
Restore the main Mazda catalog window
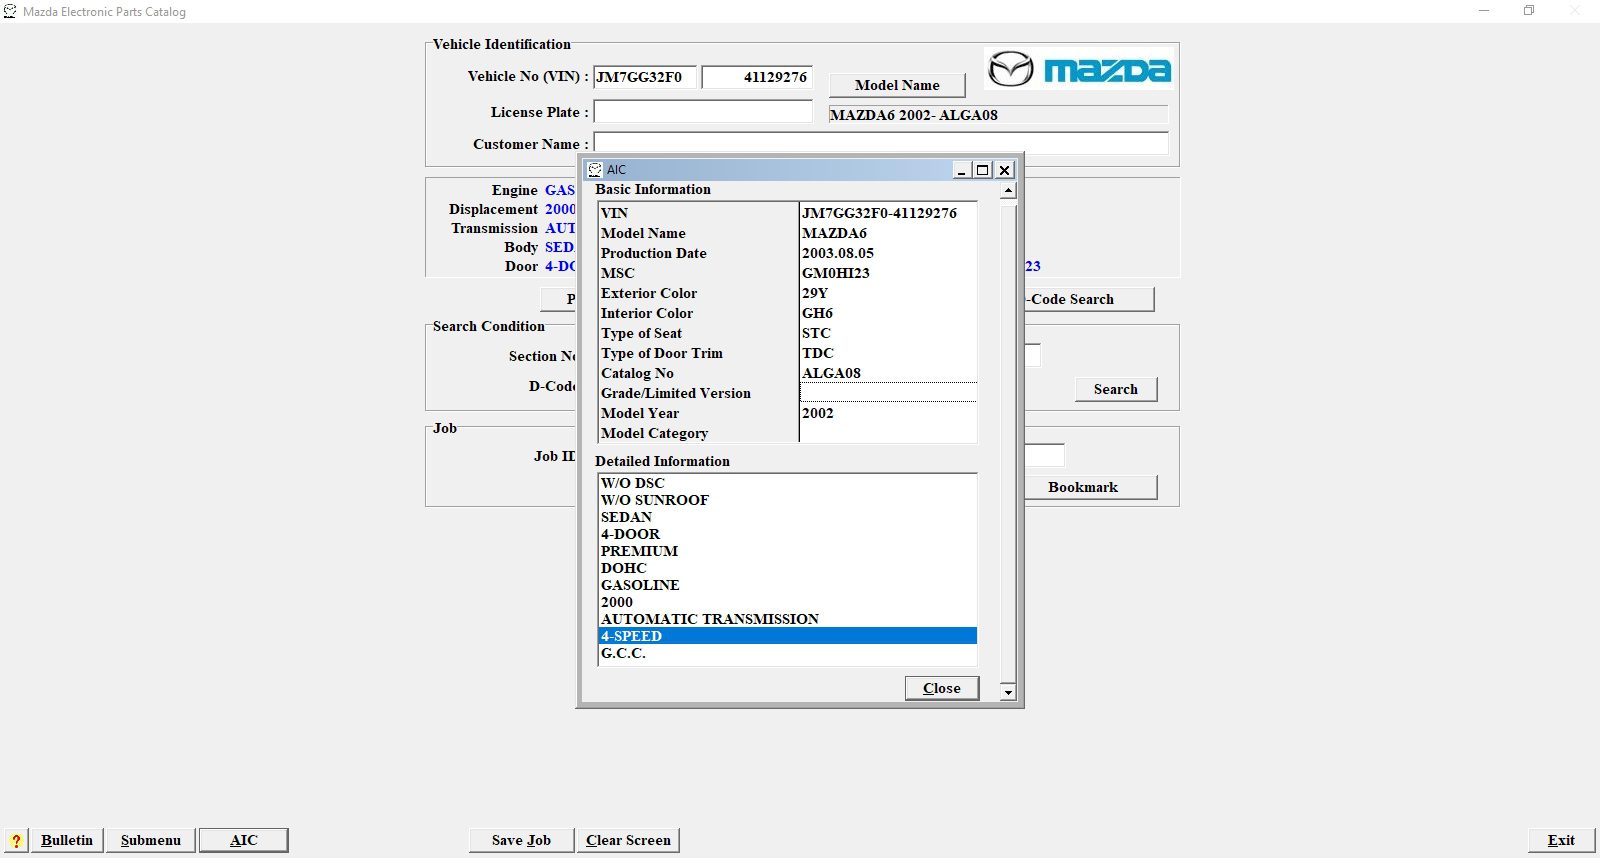(1529, 11)
